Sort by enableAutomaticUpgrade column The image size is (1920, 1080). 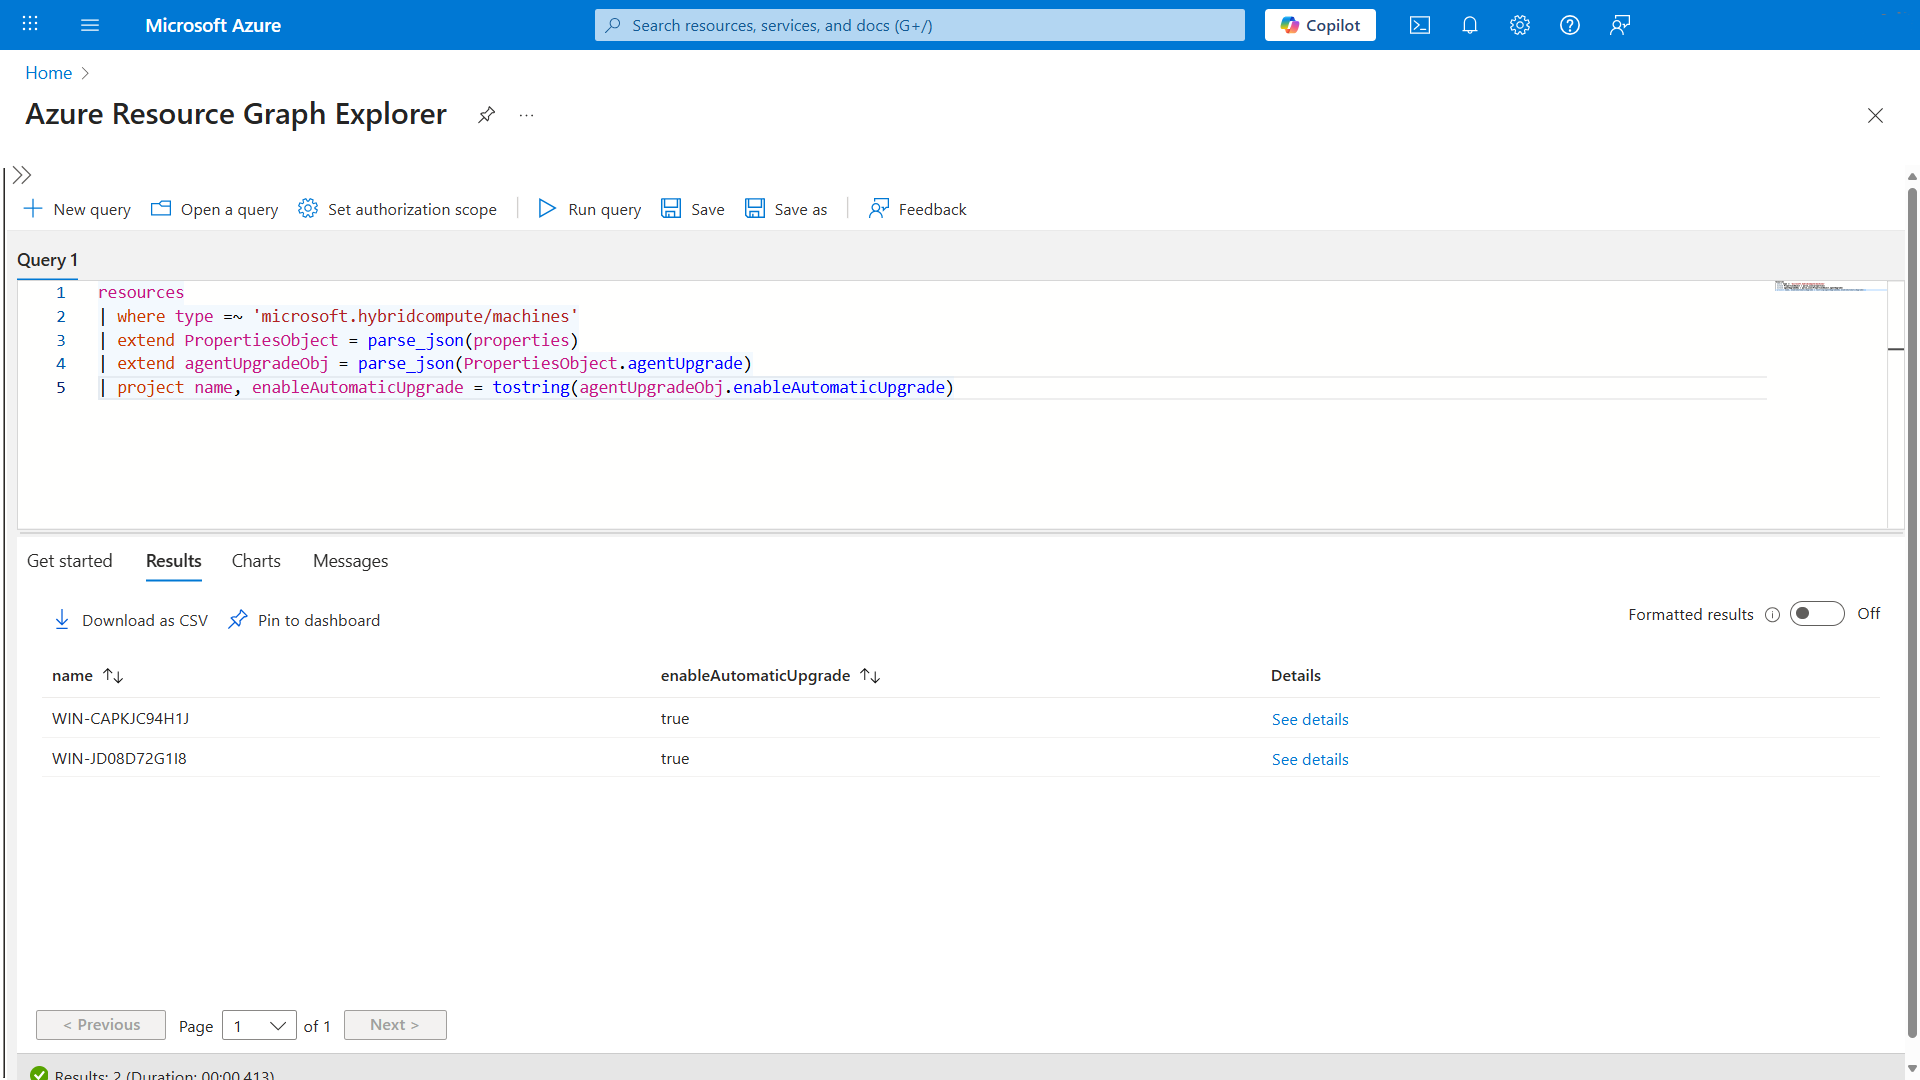tap(869, 675)
